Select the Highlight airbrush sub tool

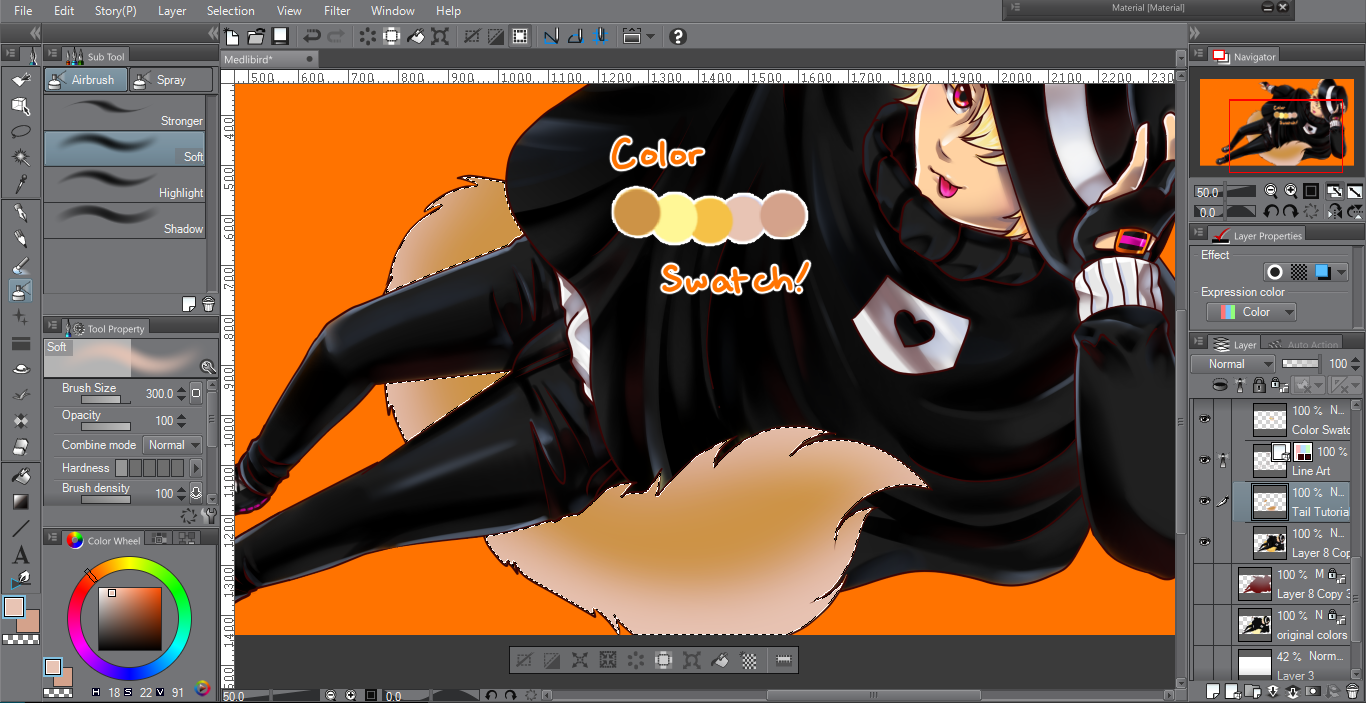pos(125,183)
